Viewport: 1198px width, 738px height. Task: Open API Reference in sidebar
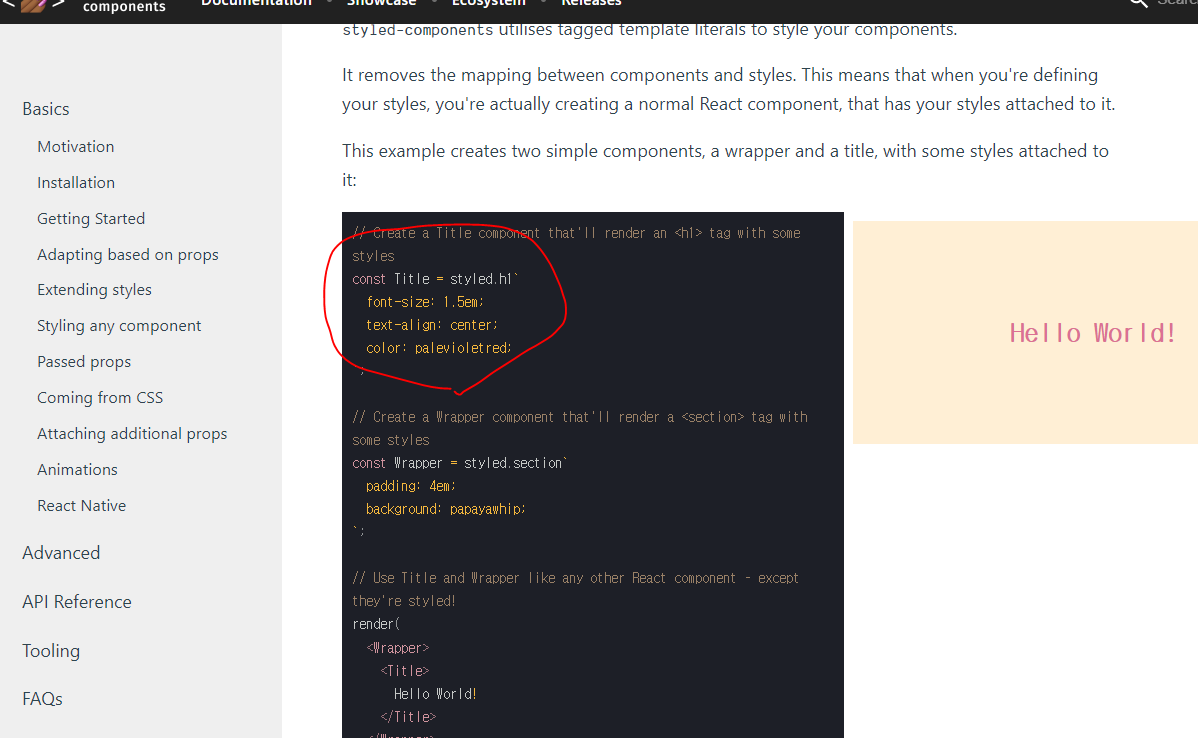tap(76, 601)
